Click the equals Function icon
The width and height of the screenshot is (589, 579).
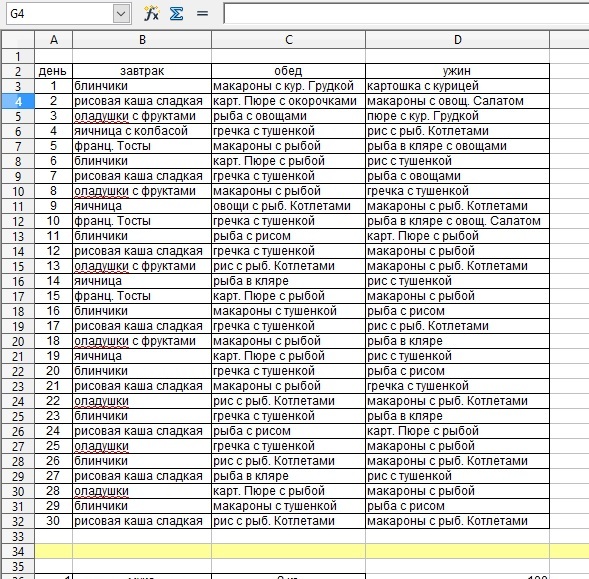(202, 14)
